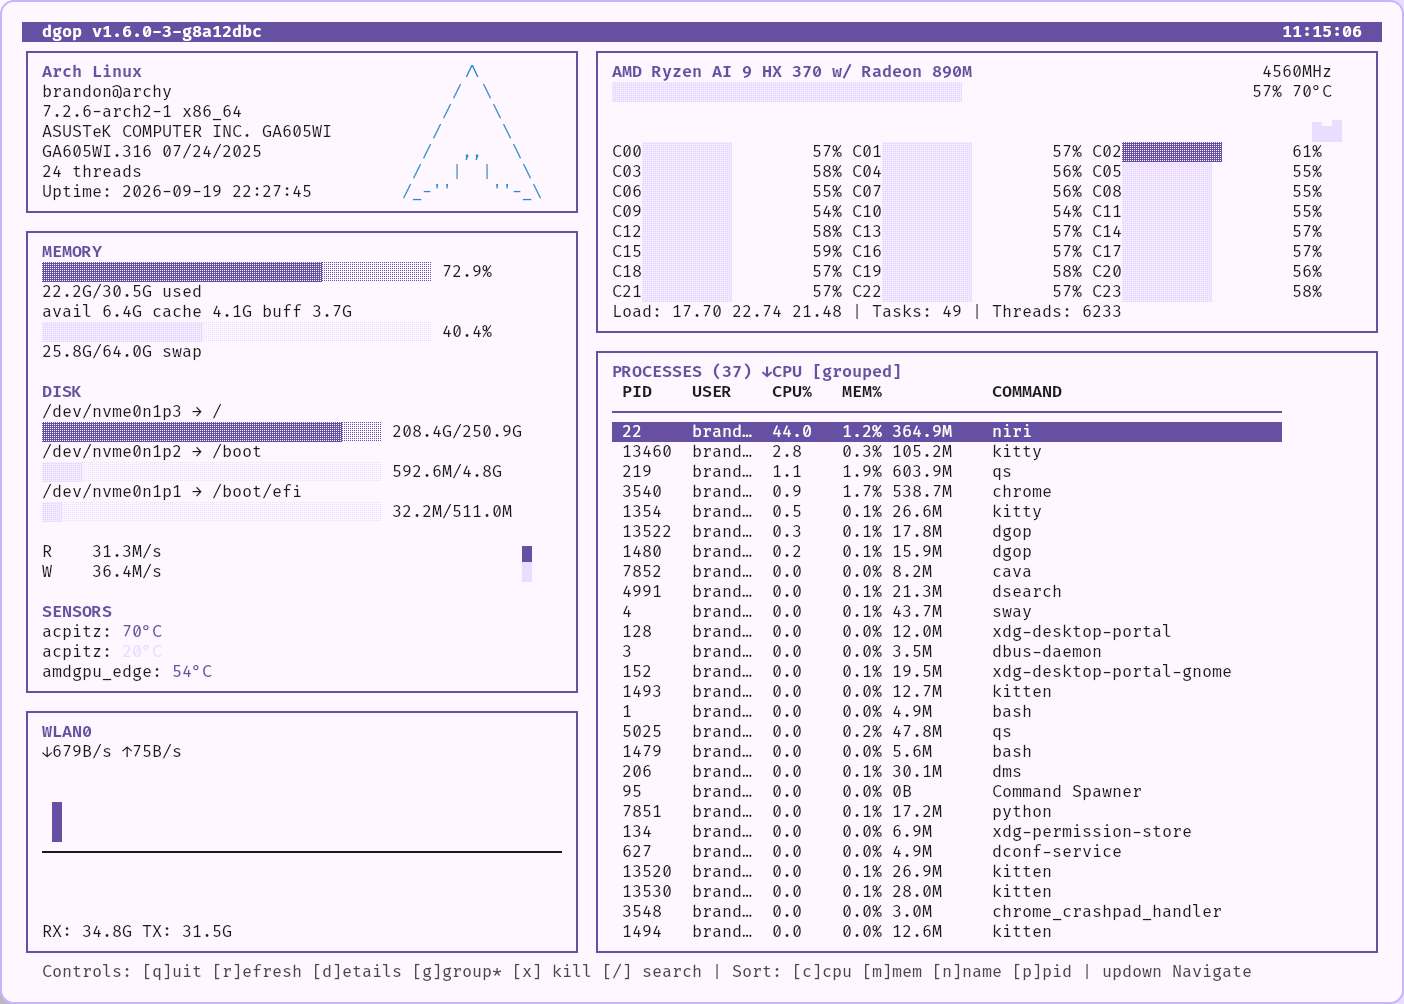Select the niri process row

(x=947, y=432)
